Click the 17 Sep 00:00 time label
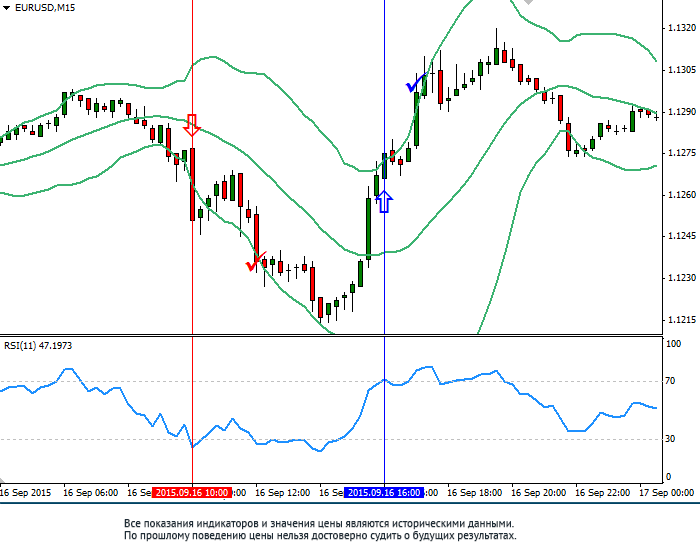This screenshot has width=700, height=552. point(667,493)
